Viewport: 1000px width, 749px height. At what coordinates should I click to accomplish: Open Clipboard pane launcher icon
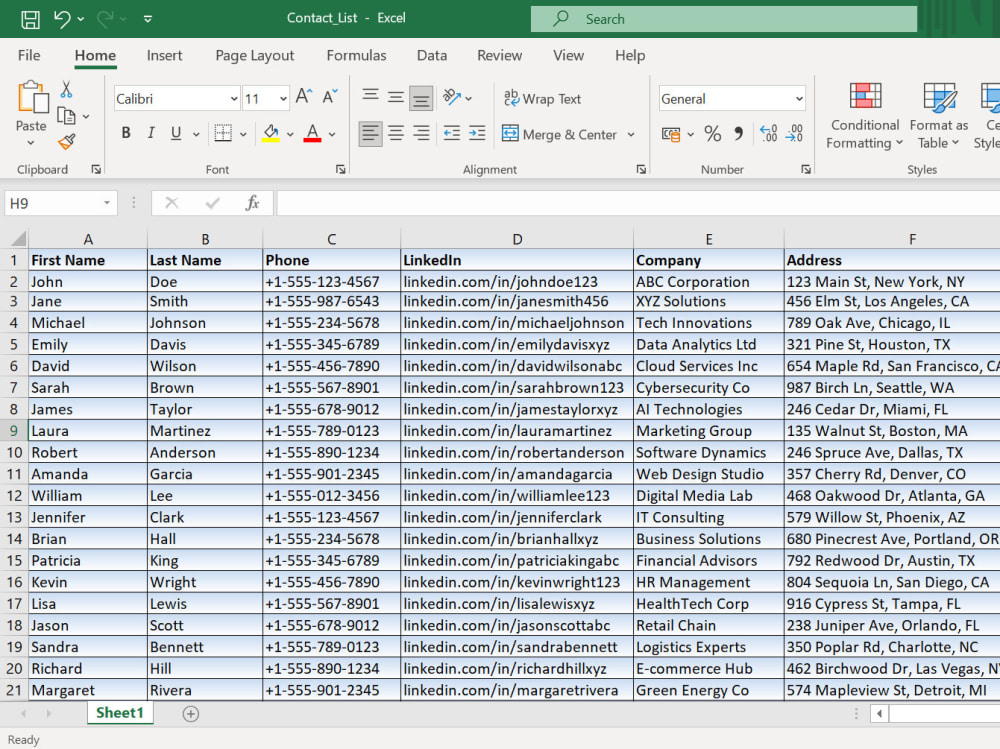pos(96,169)
